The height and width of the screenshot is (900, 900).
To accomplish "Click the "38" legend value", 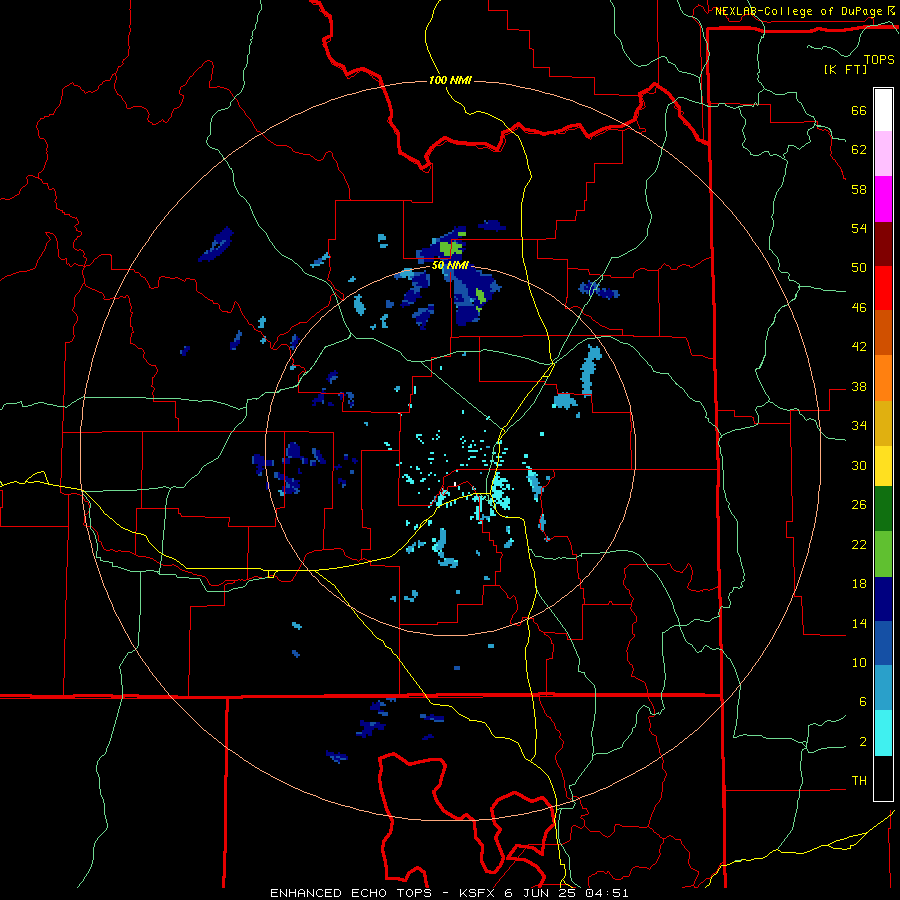I will click(x=859, y=386).
